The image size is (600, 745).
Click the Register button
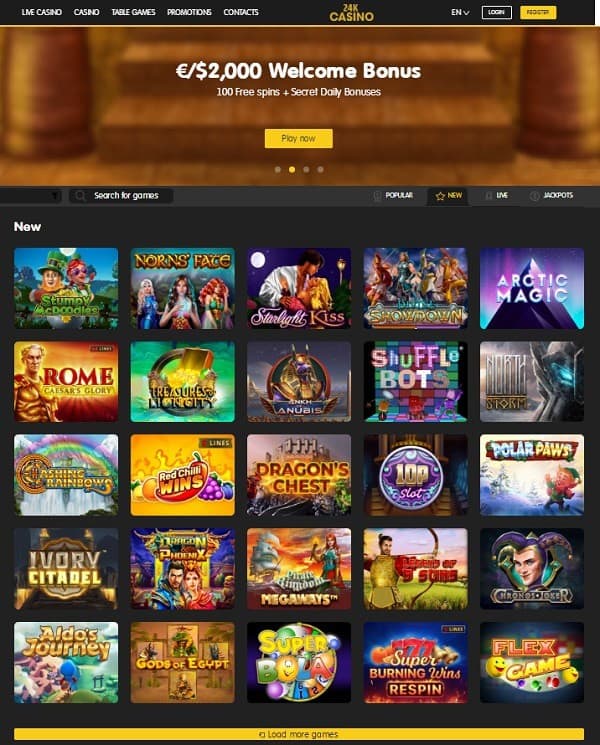point(538,12)
